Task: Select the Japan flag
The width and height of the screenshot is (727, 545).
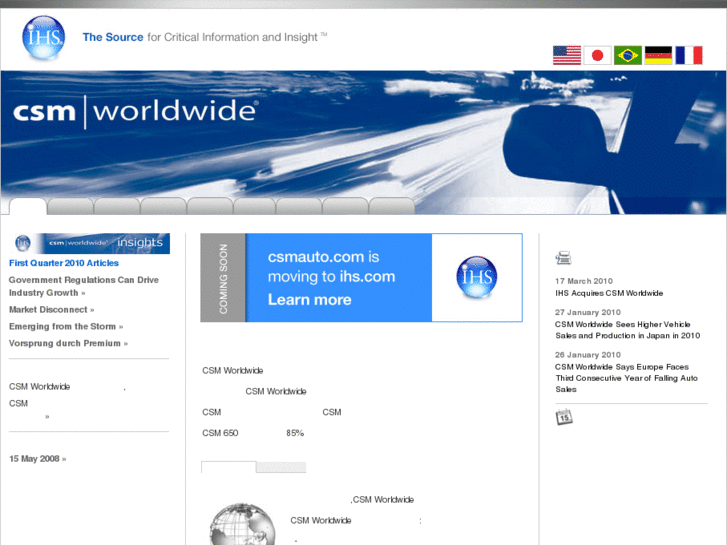Action: (597, 55)
